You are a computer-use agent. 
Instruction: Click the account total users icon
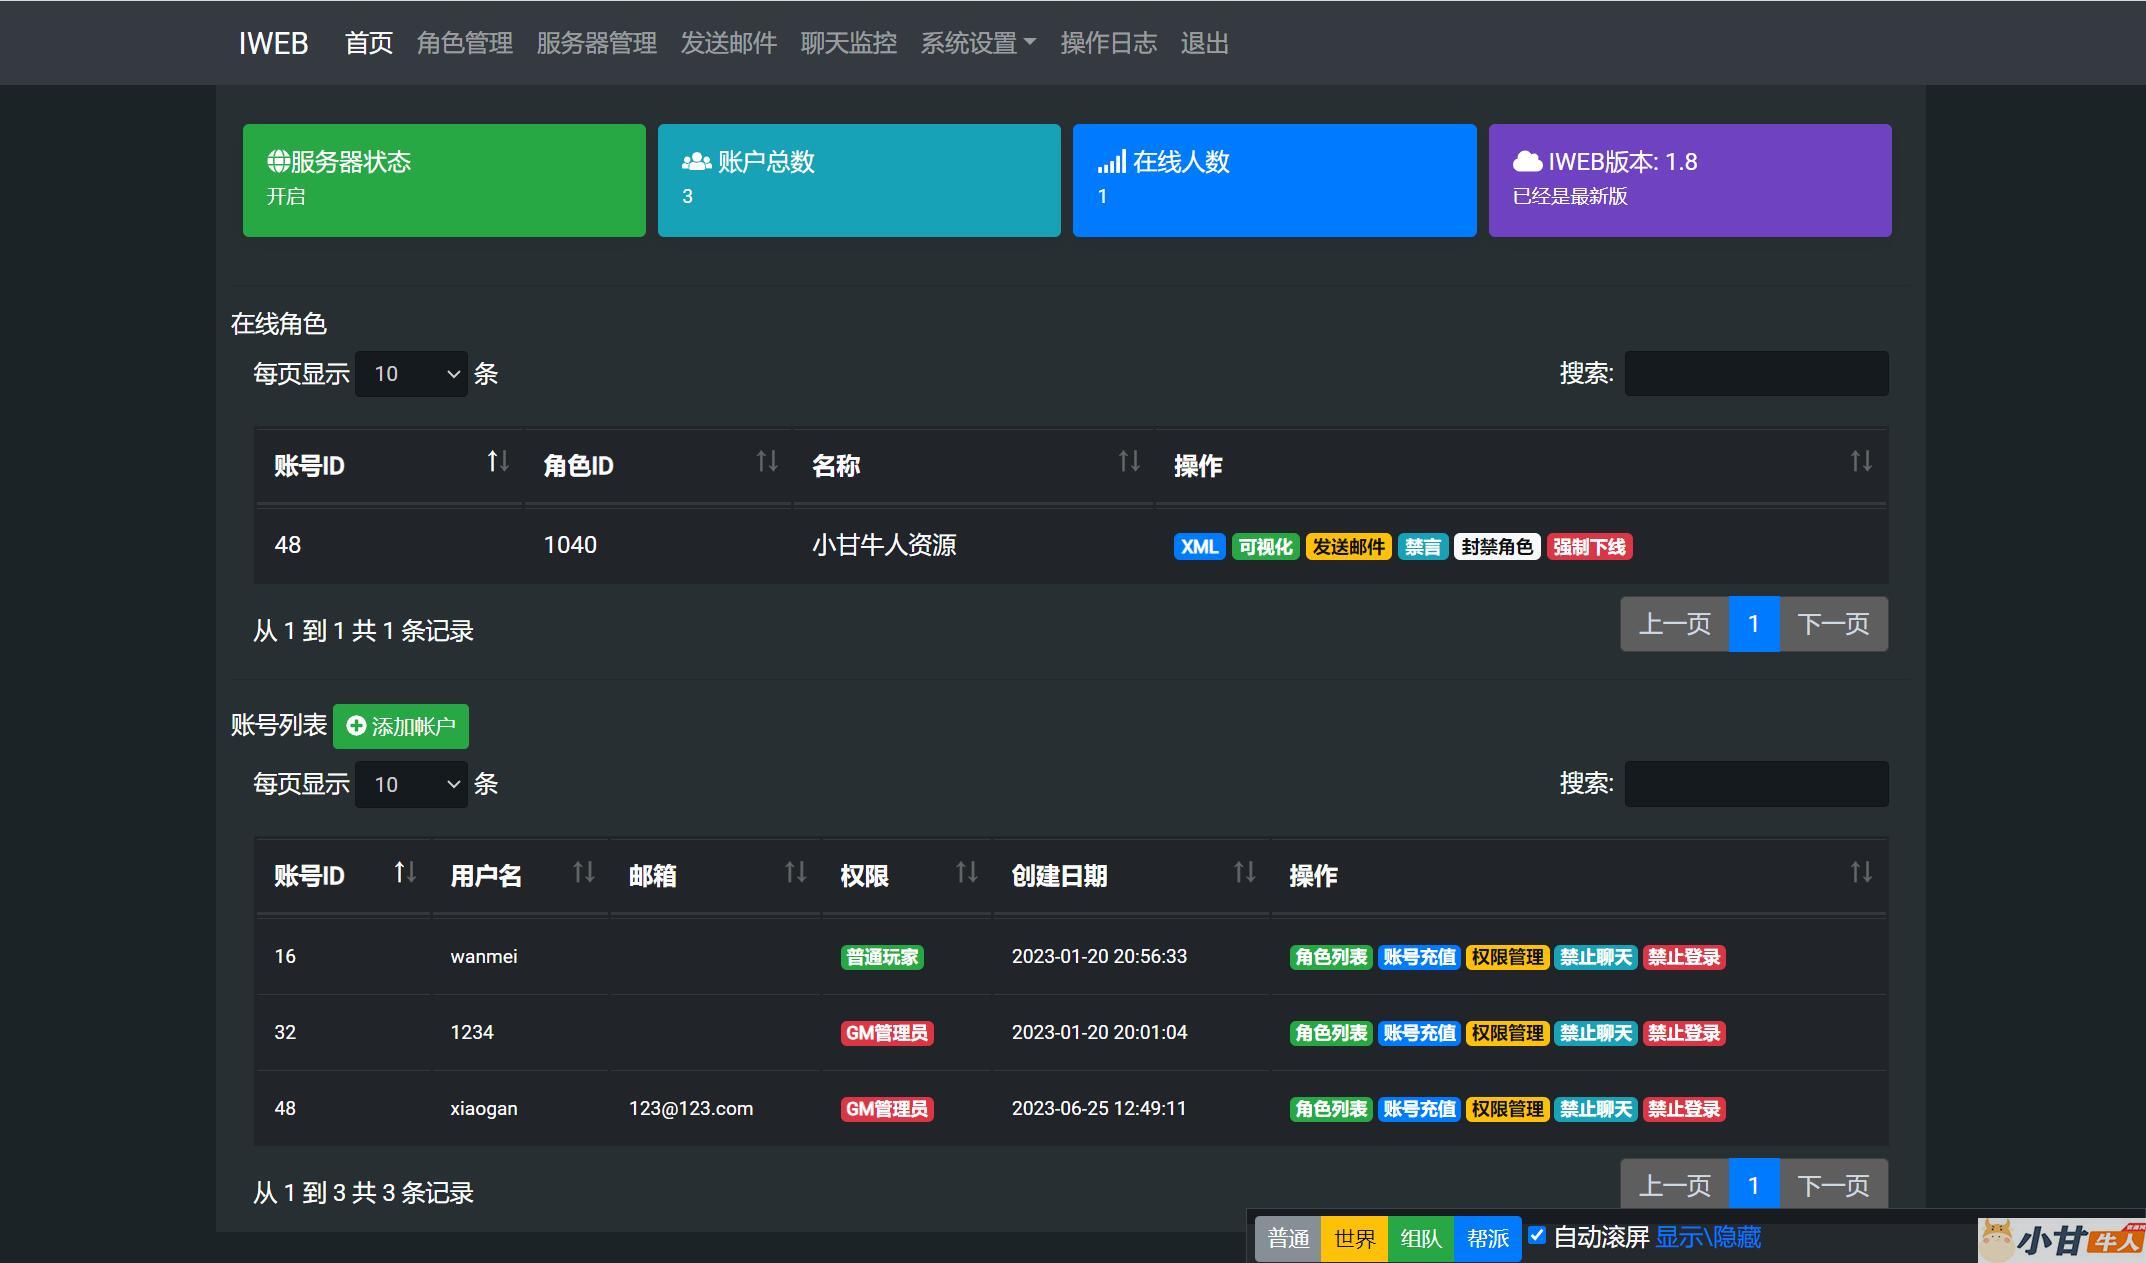coord(696,161)
